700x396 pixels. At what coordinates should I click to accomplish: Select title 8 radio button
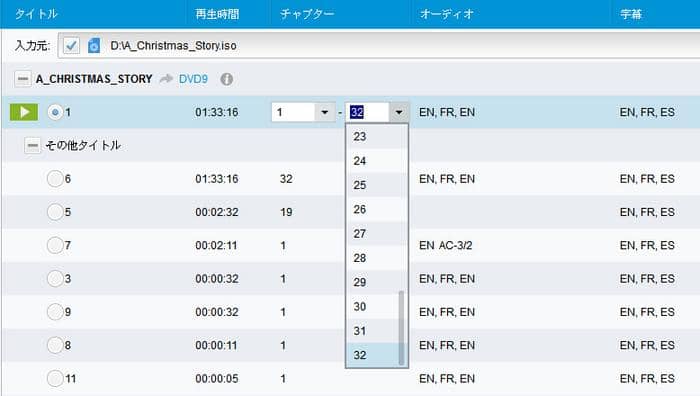[55, 345]
